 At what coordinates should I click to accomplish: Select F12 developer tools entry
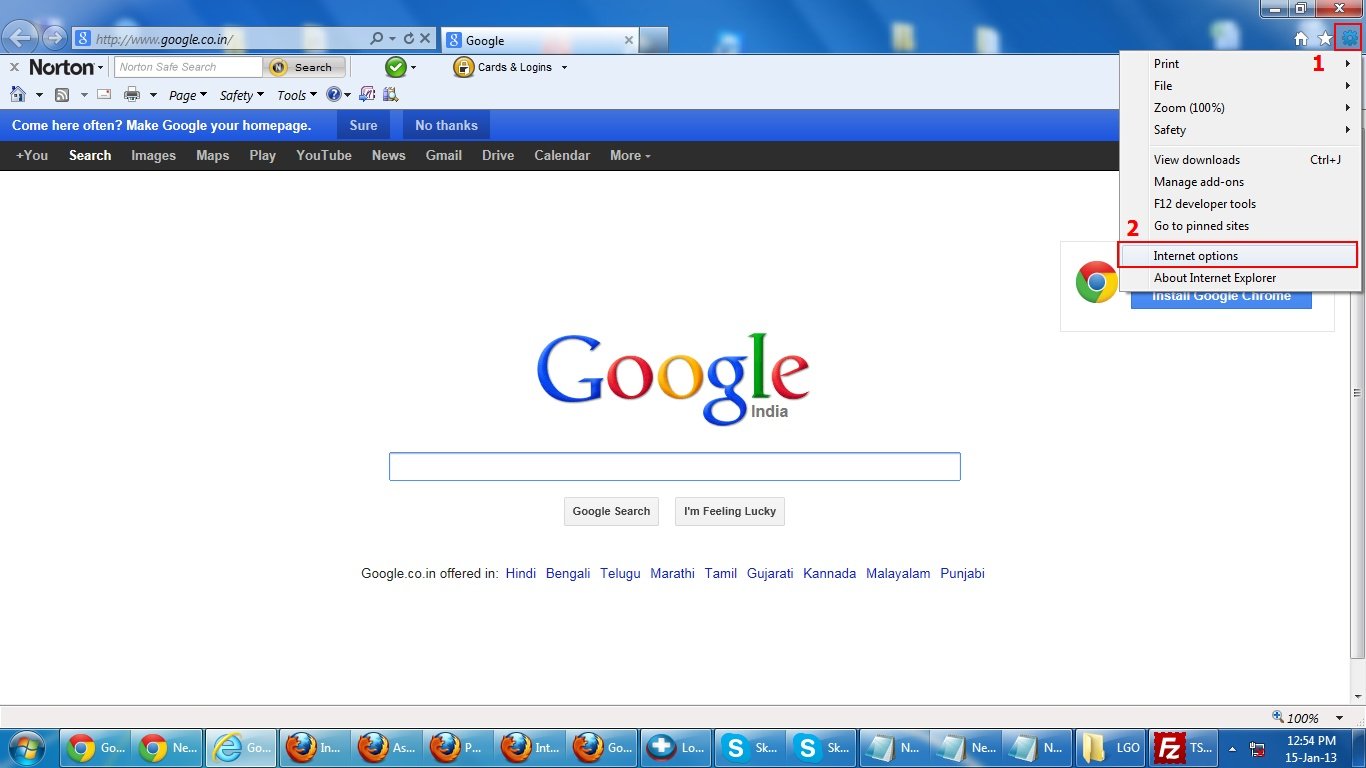[1240, 204]
